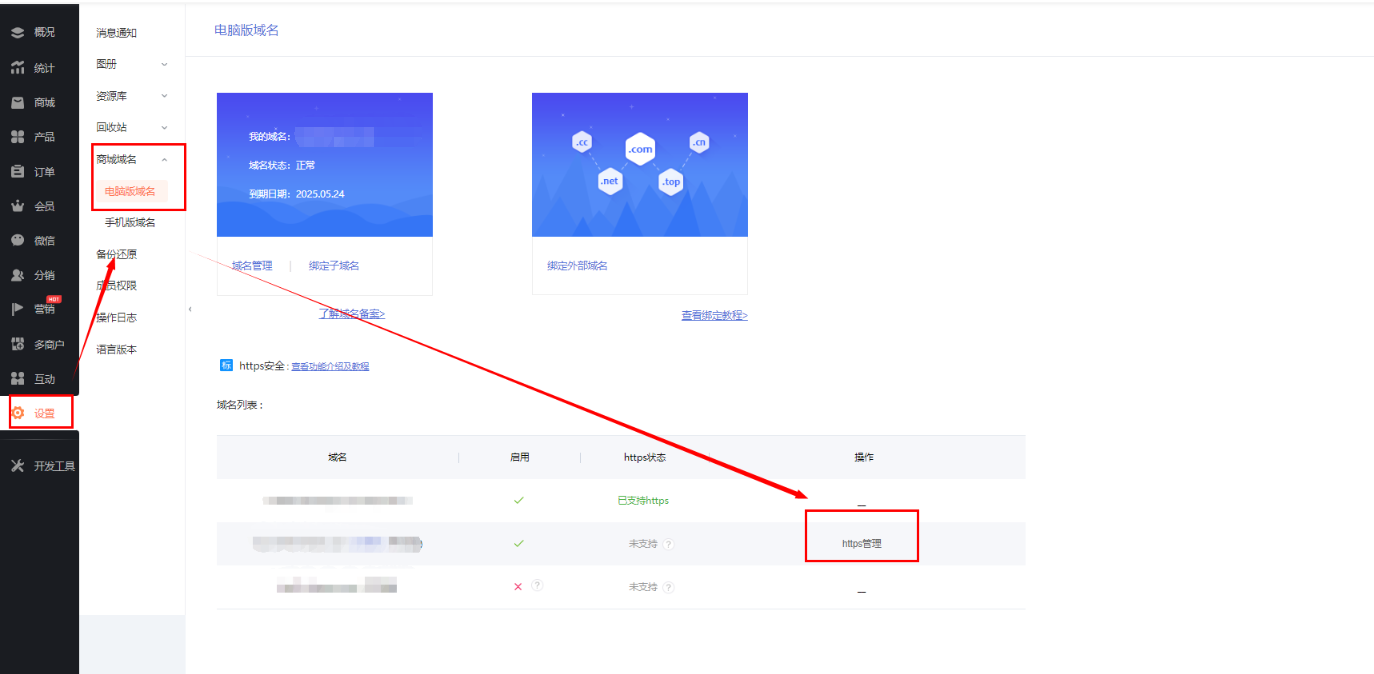Click the 启用 column header

click(x=519, y=457)
